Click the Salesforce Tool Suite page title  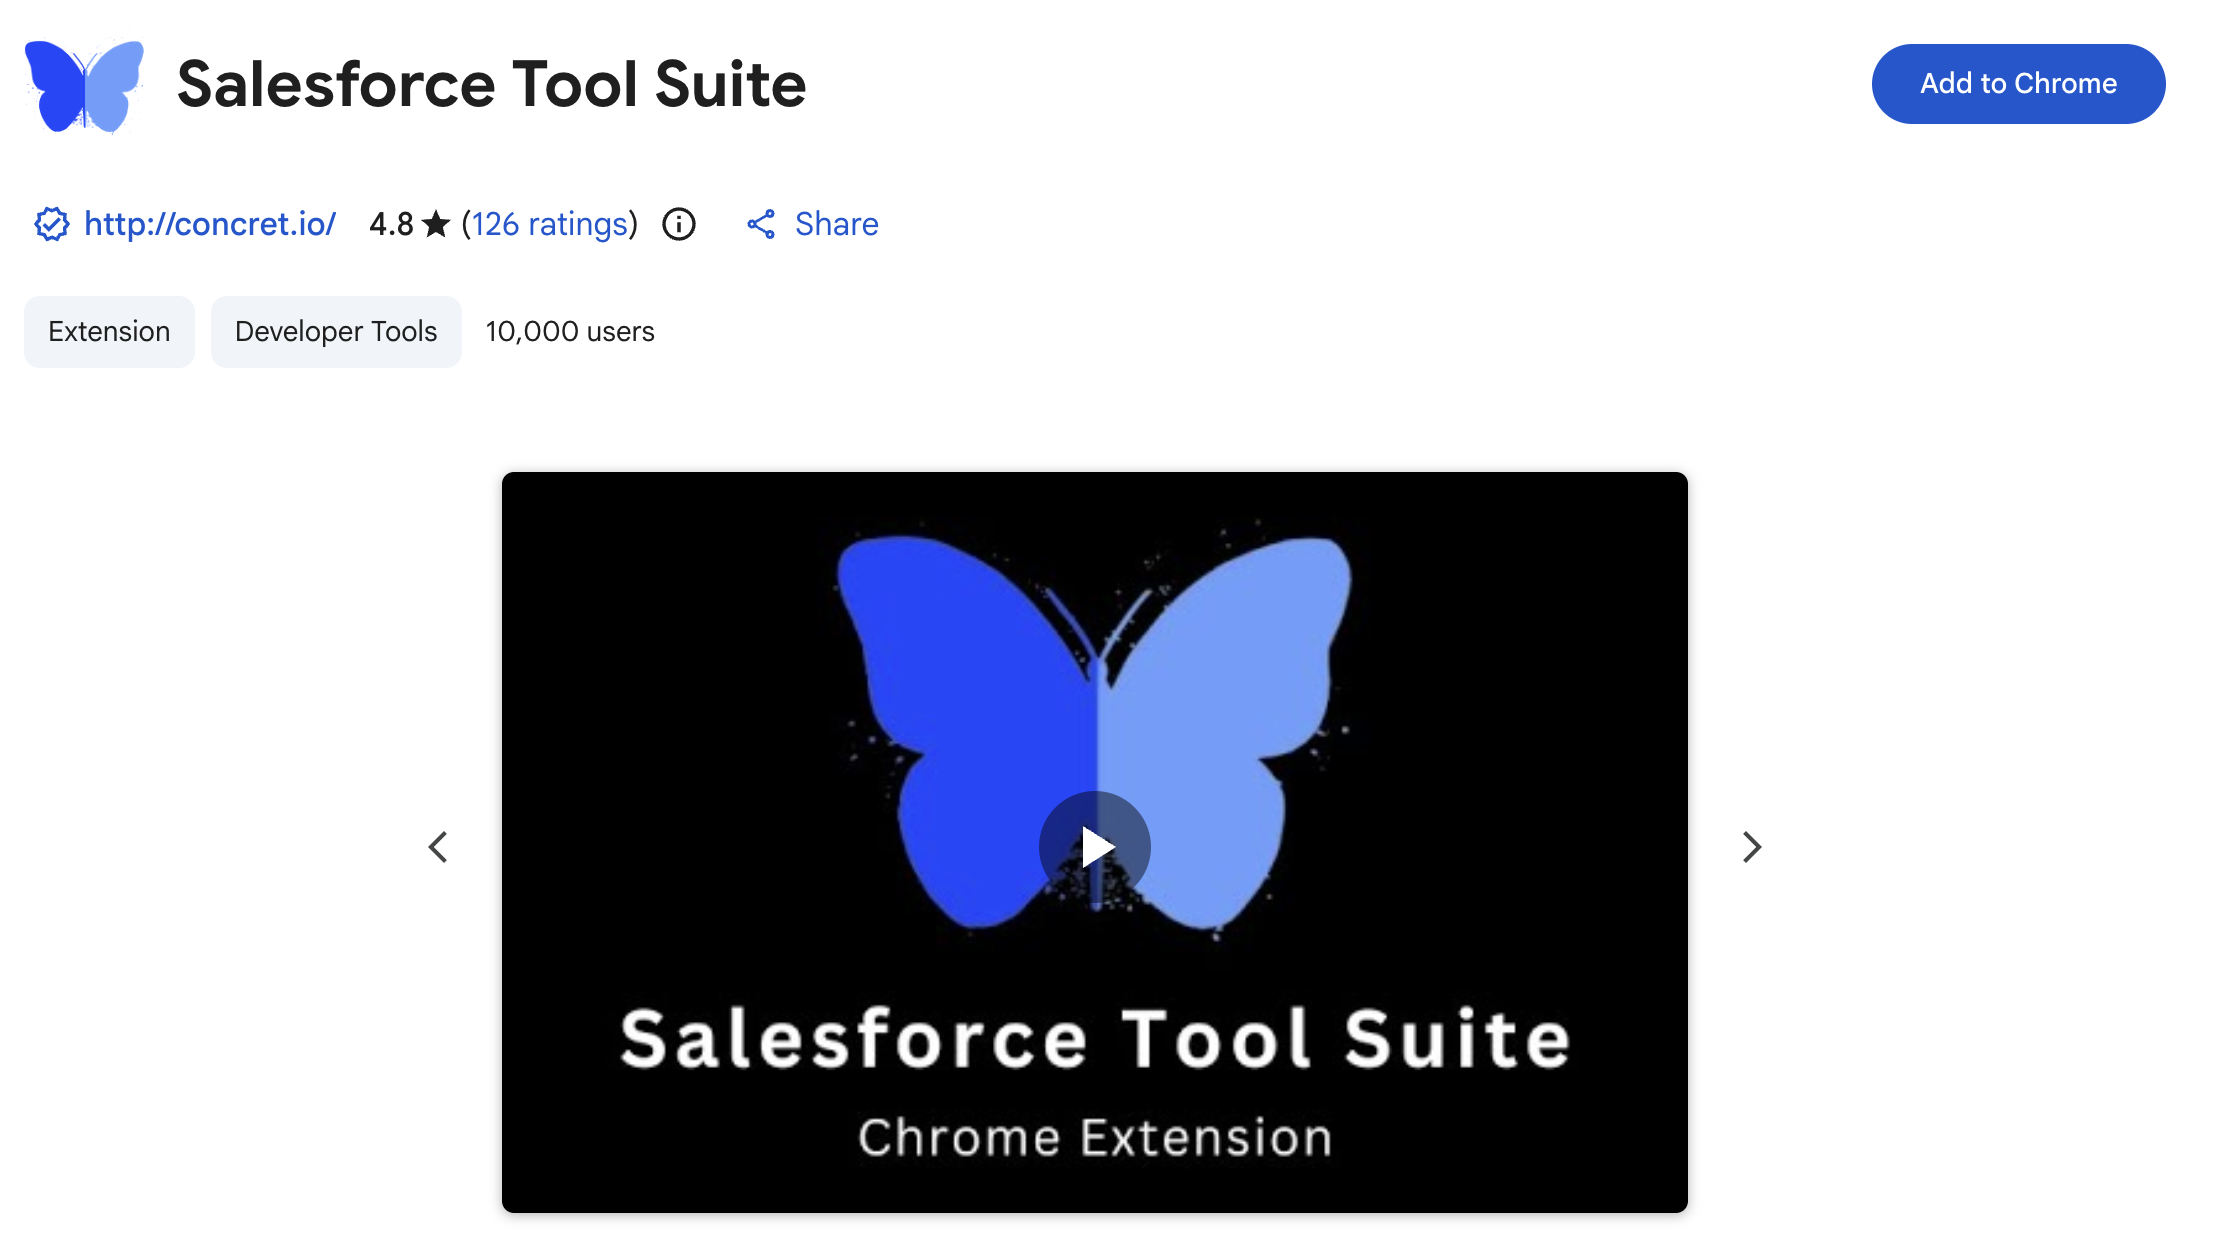(x=491, y=84)
